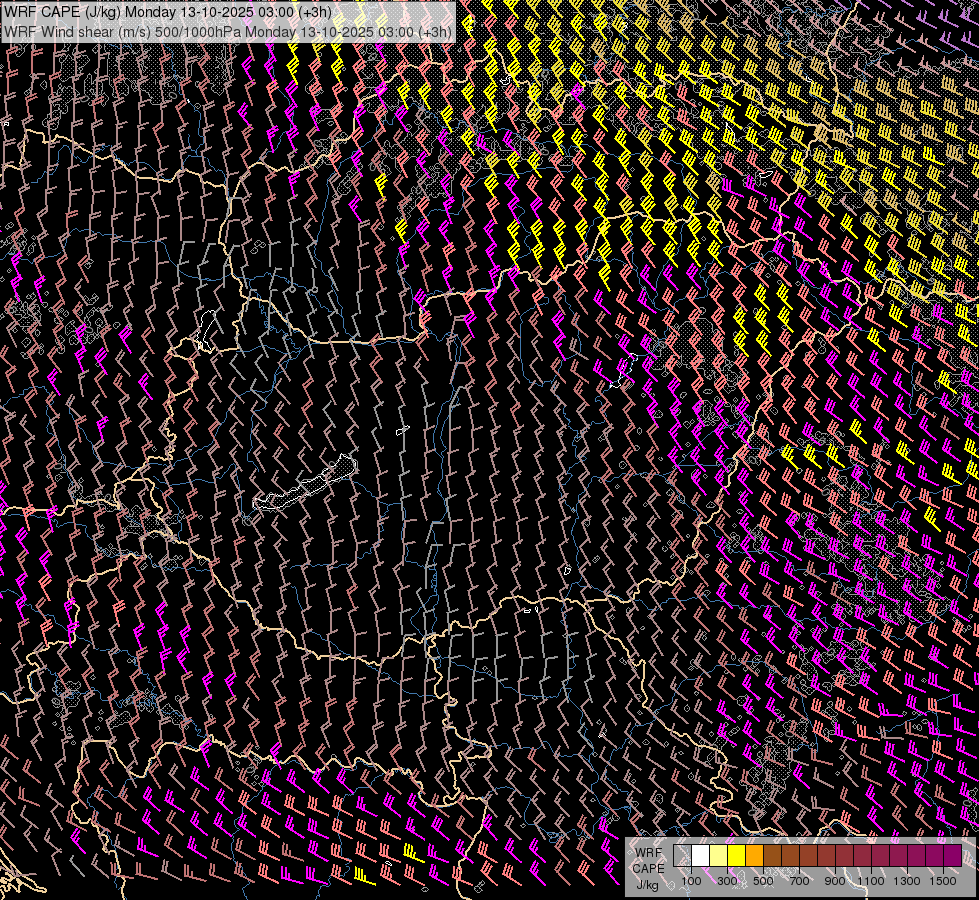Click the 100 value label in legend
The width and height of the screenshot is (979, 900).
[691, 881]
